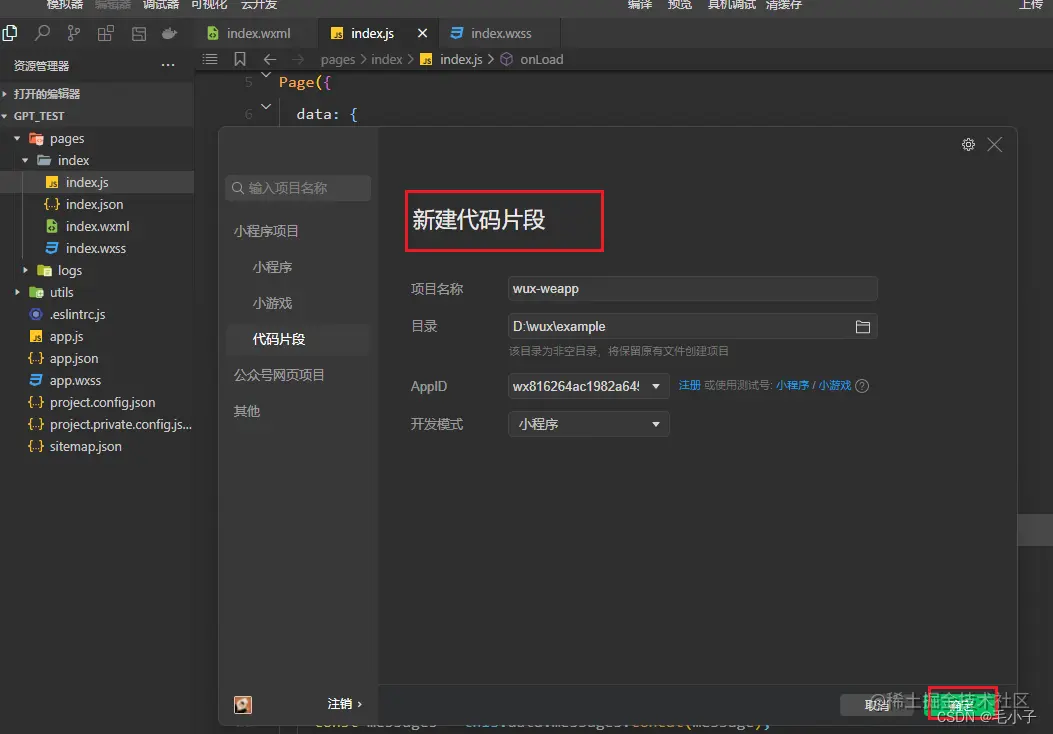
Task: Click the help question mark beside test account links
Action: click(861, 386)
